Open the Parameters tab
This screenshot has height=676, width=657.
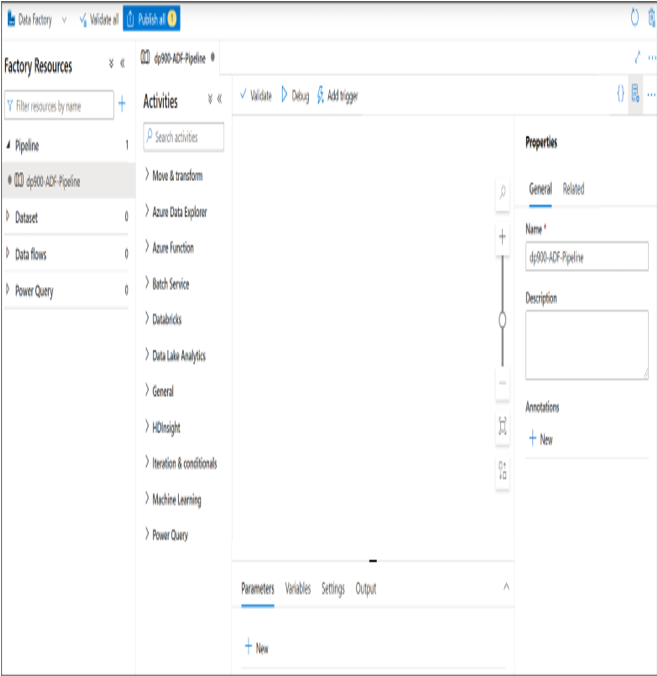(x=257, y=588)
